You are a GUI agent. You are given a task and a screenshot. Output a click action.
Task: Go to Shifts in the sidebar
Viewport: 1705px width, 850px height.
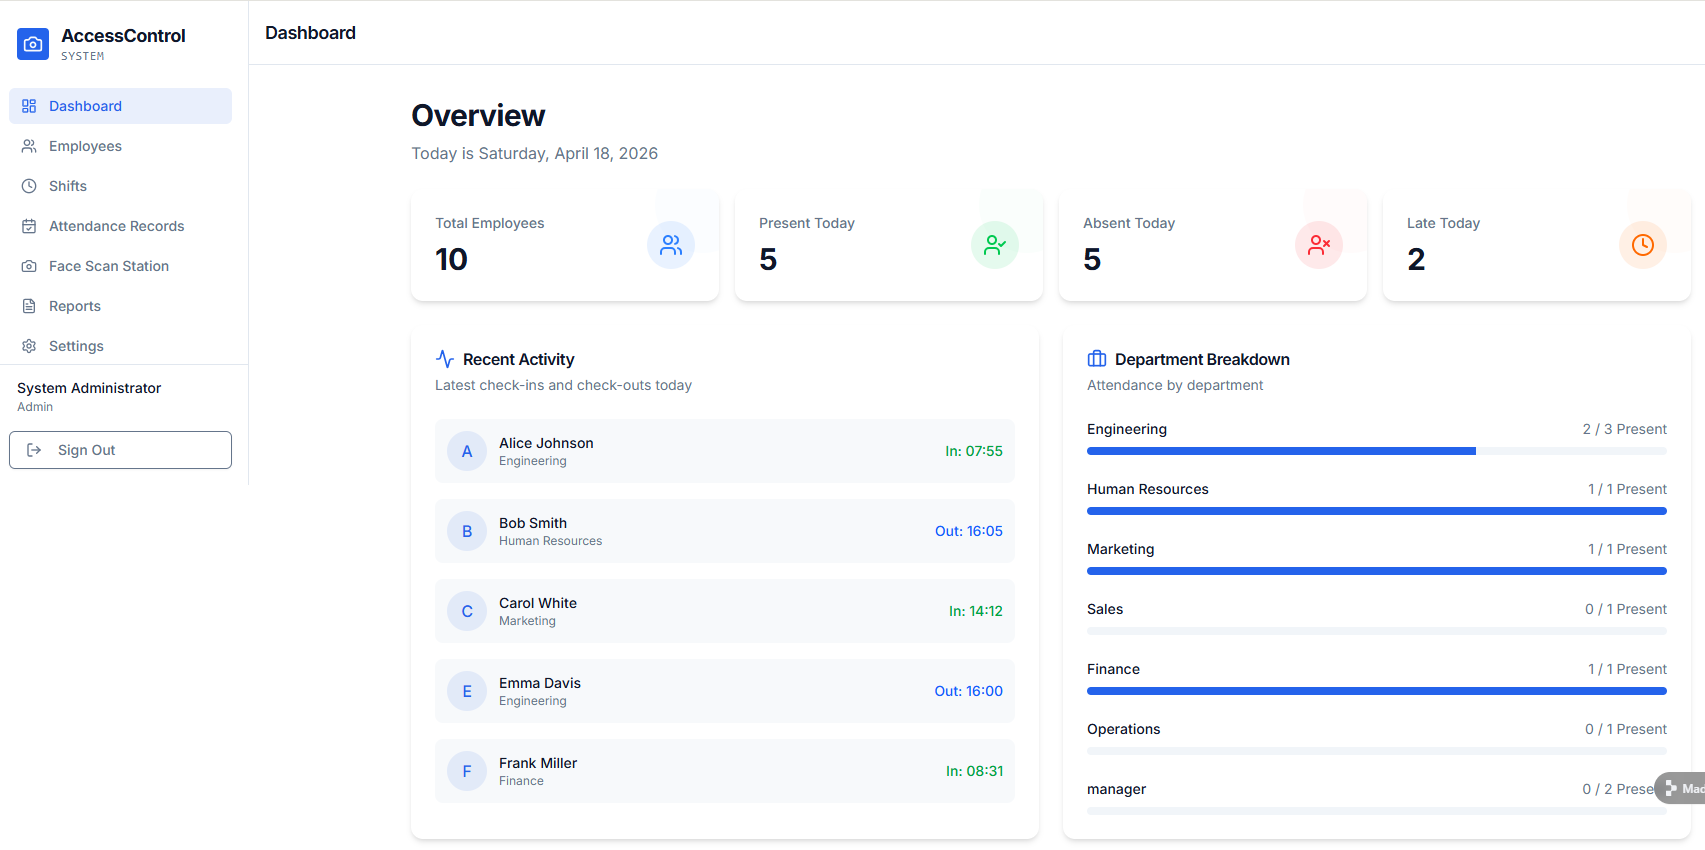pyautogui.click(x=68, y=186)
